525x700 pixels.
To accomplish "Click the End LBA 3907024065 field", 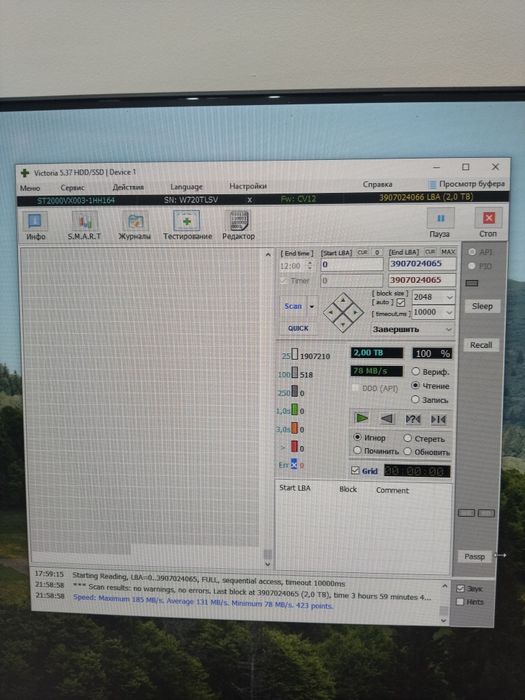I will click(x=422, y=264).
